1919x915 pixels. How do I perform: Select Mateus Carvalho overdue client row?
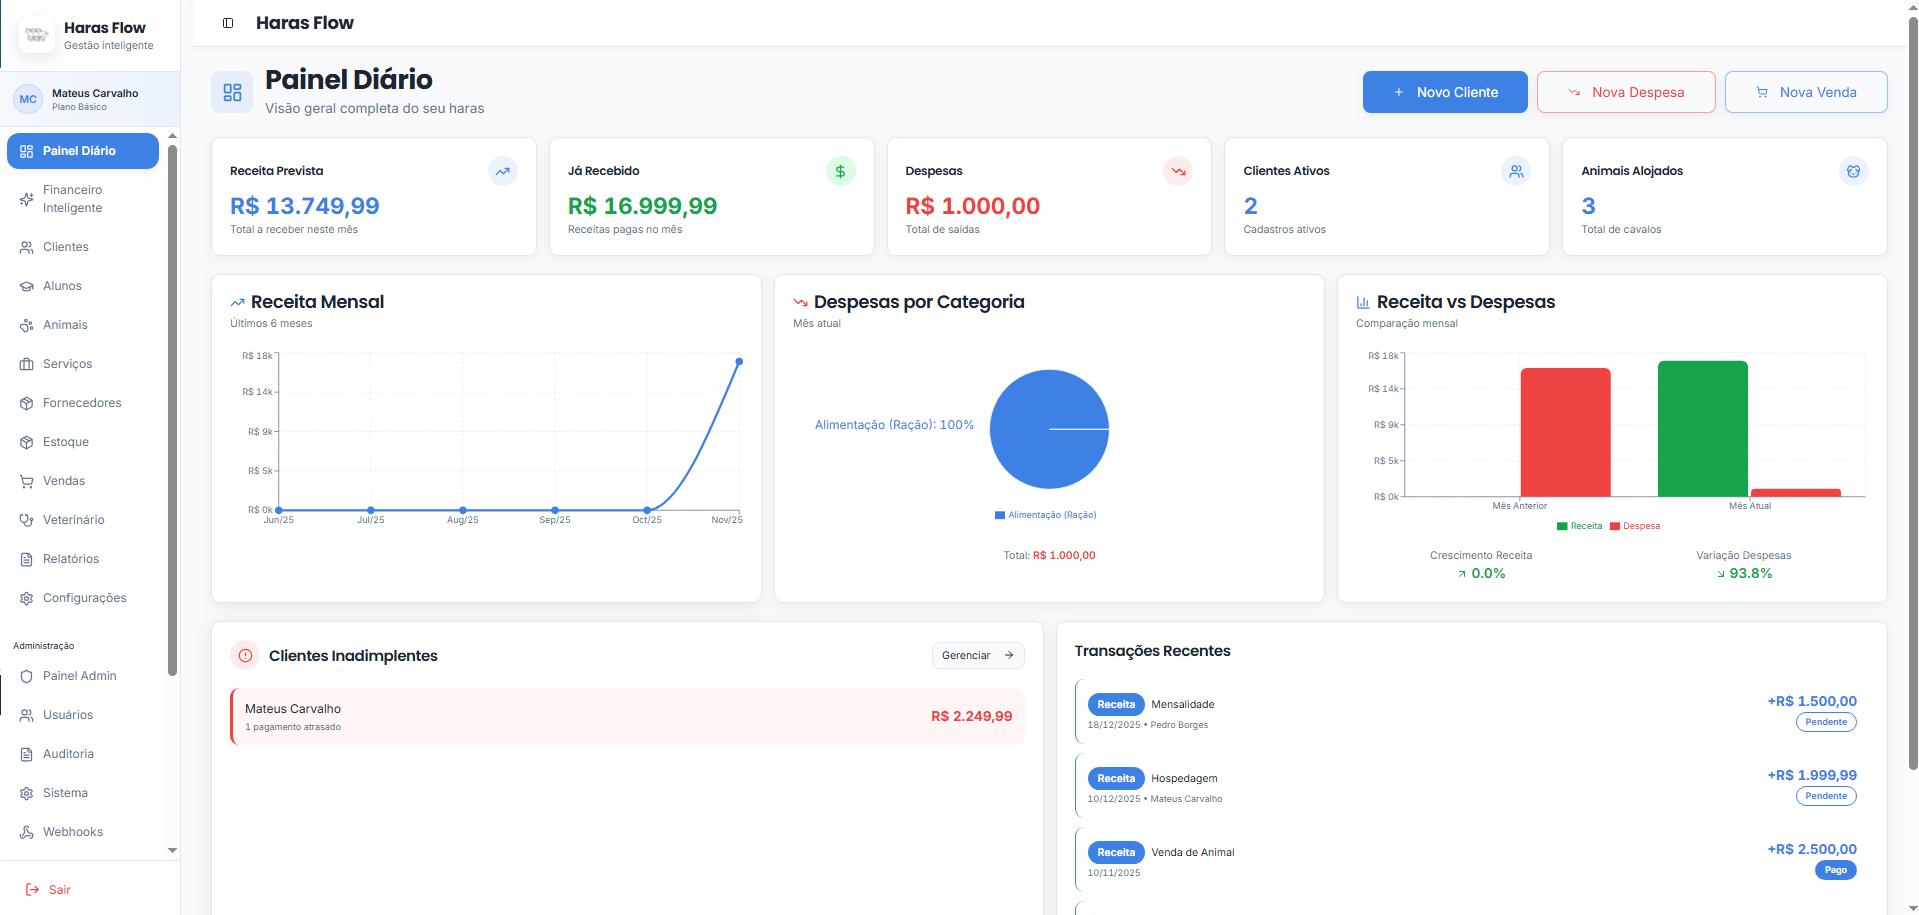point(627,716)
